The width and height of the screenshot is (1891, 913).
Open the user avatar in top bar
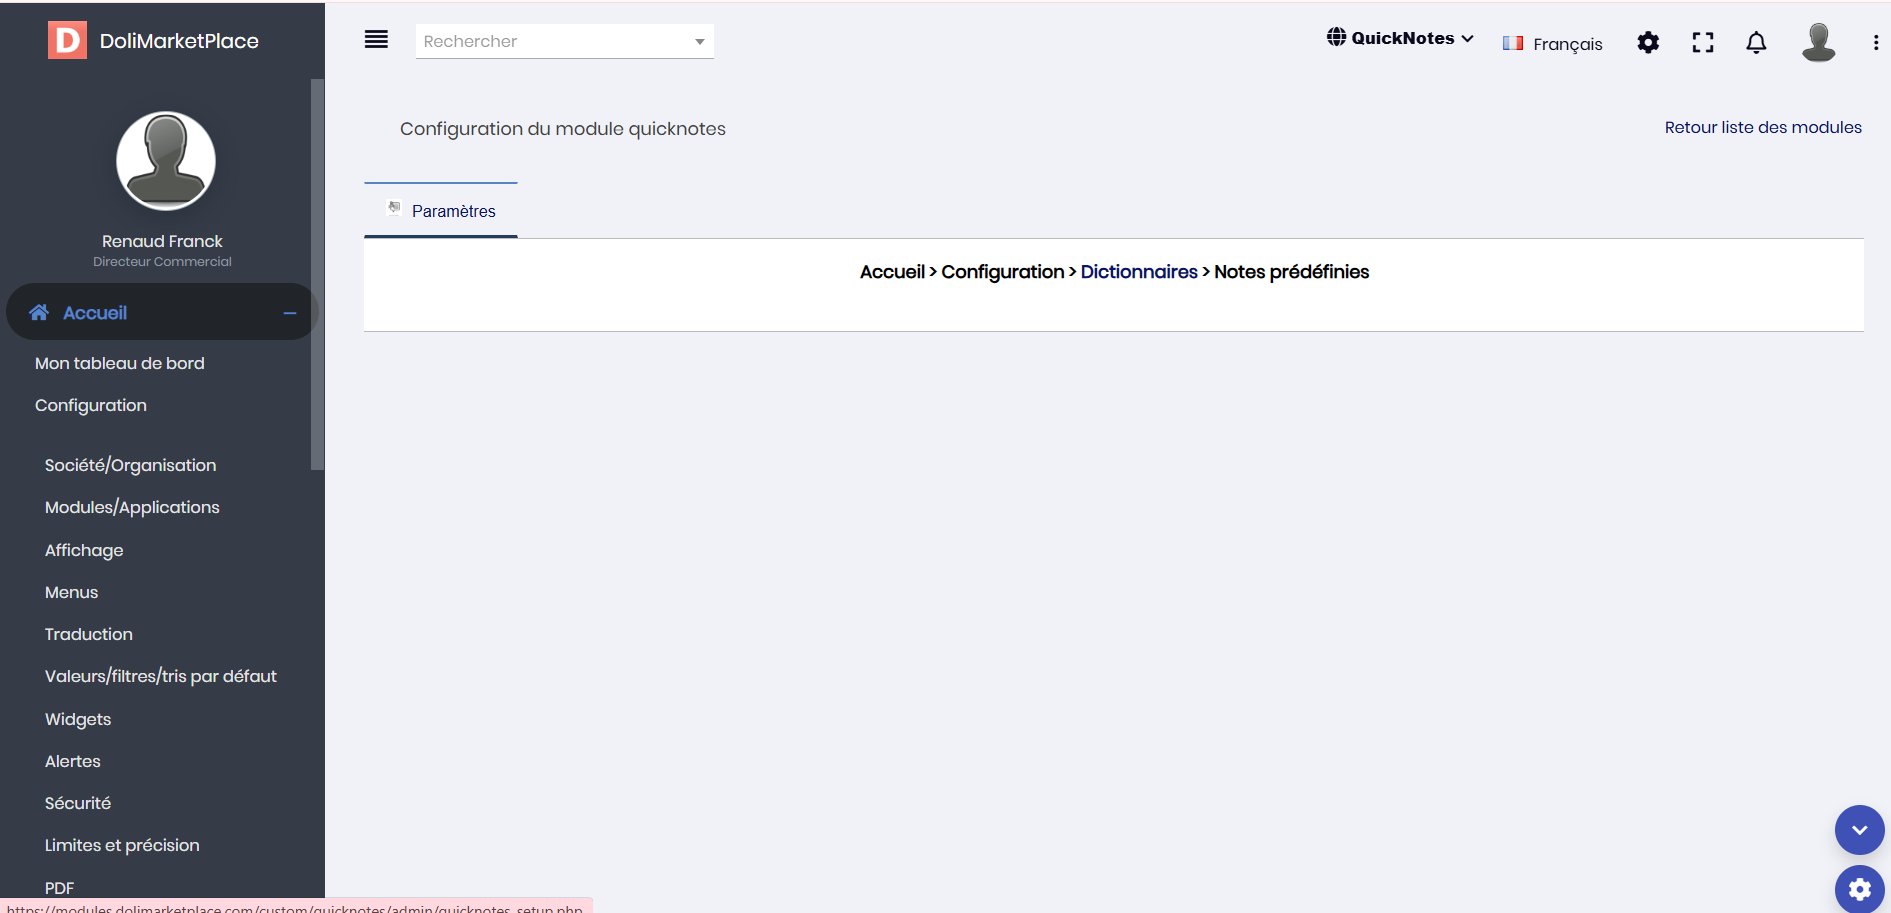pos(1818,42)
